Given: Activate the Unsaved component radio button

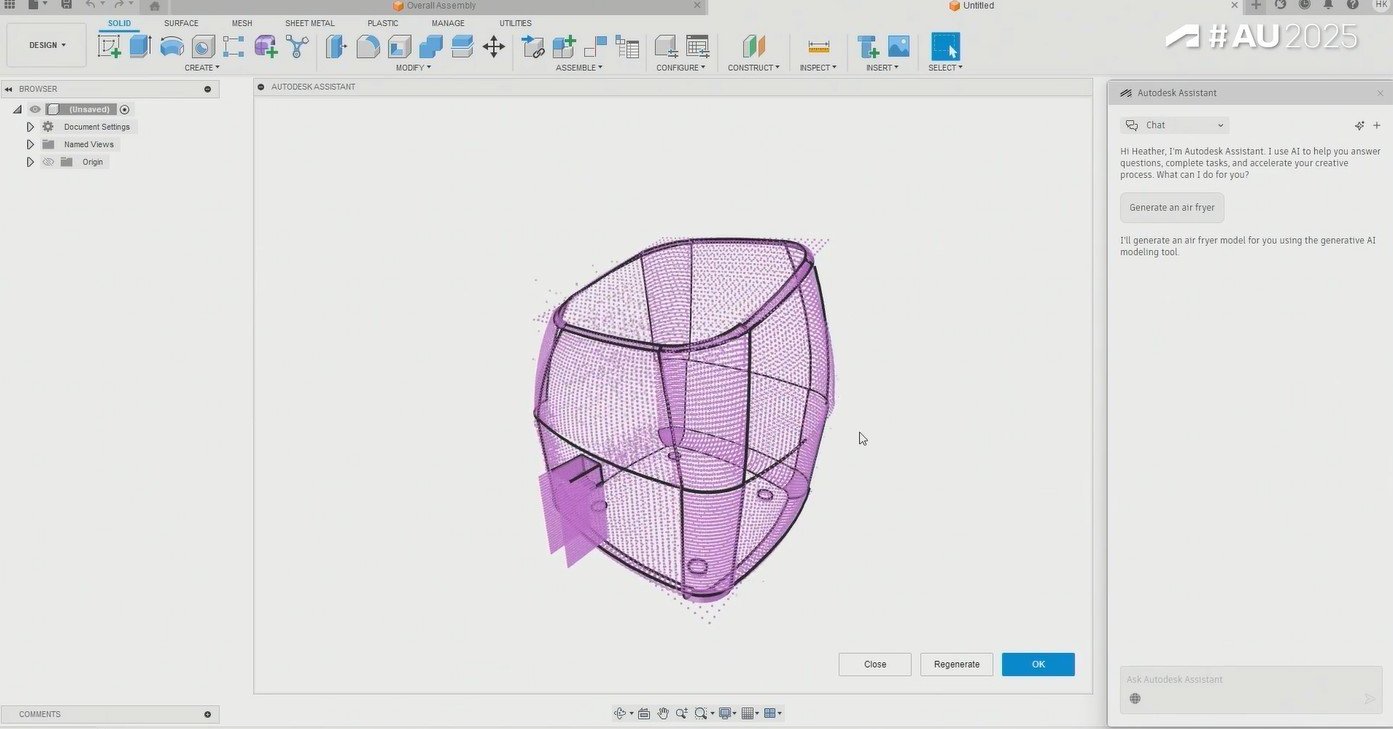Looking at the screenshot, I should (125, 109).
